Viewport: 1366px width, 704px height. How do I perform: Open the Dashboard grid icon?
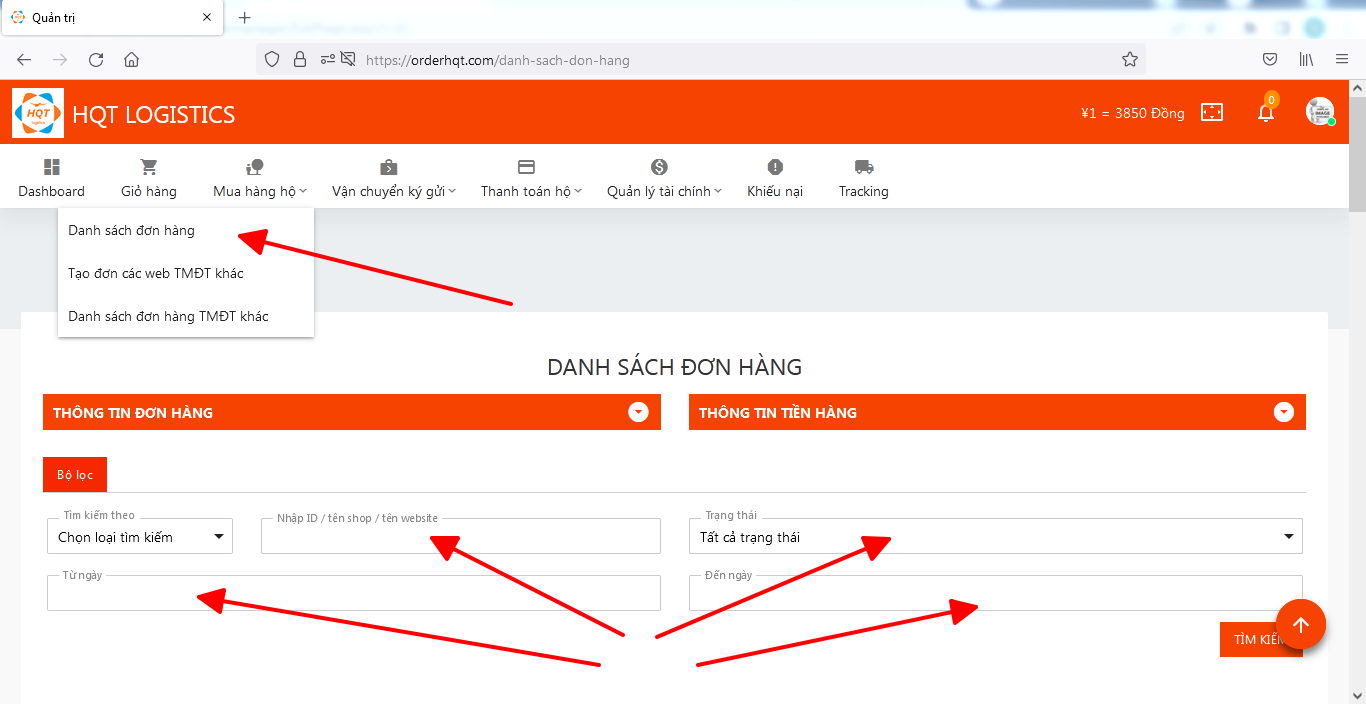[52, 167]
